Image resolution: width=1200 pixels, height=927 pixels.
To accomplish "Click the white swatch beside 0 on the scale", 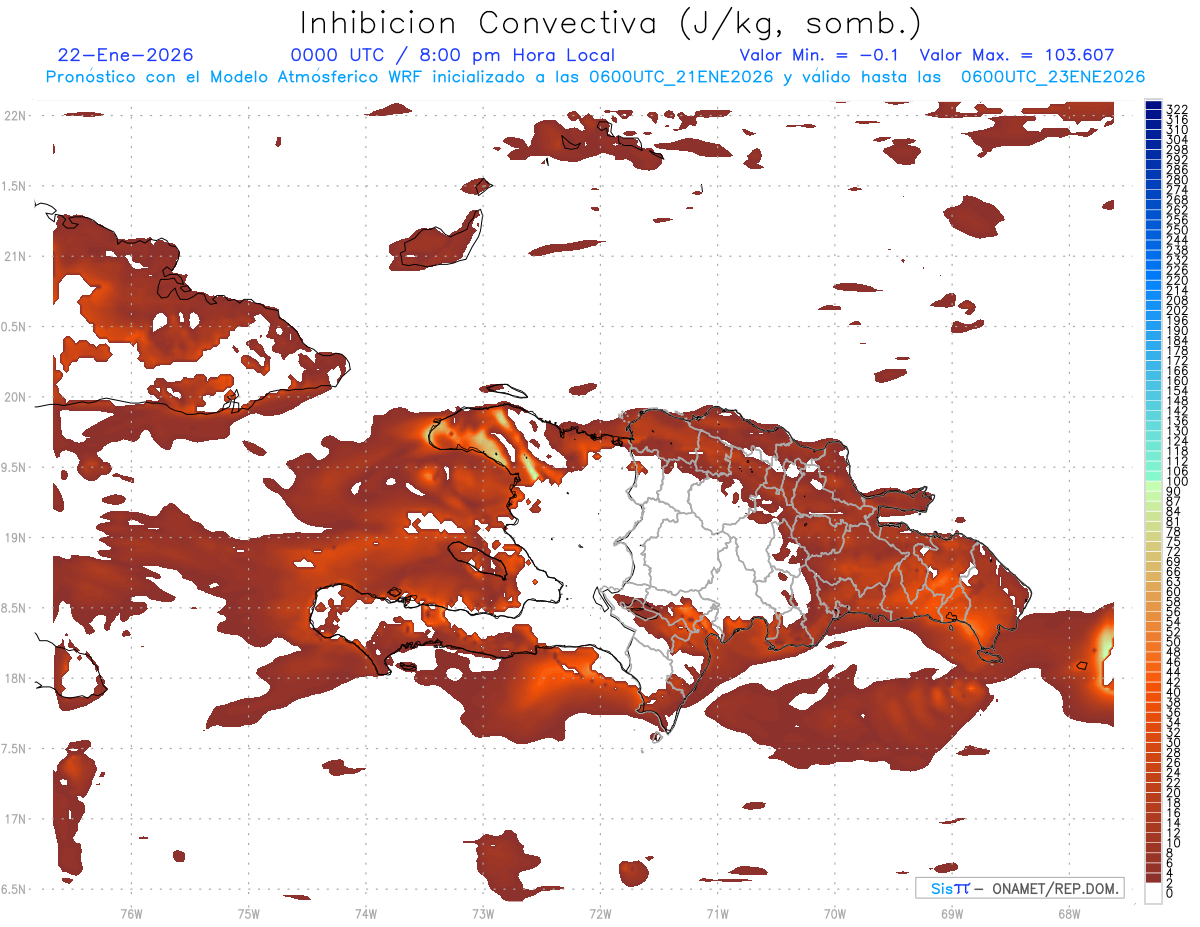I will point(1154,894).
